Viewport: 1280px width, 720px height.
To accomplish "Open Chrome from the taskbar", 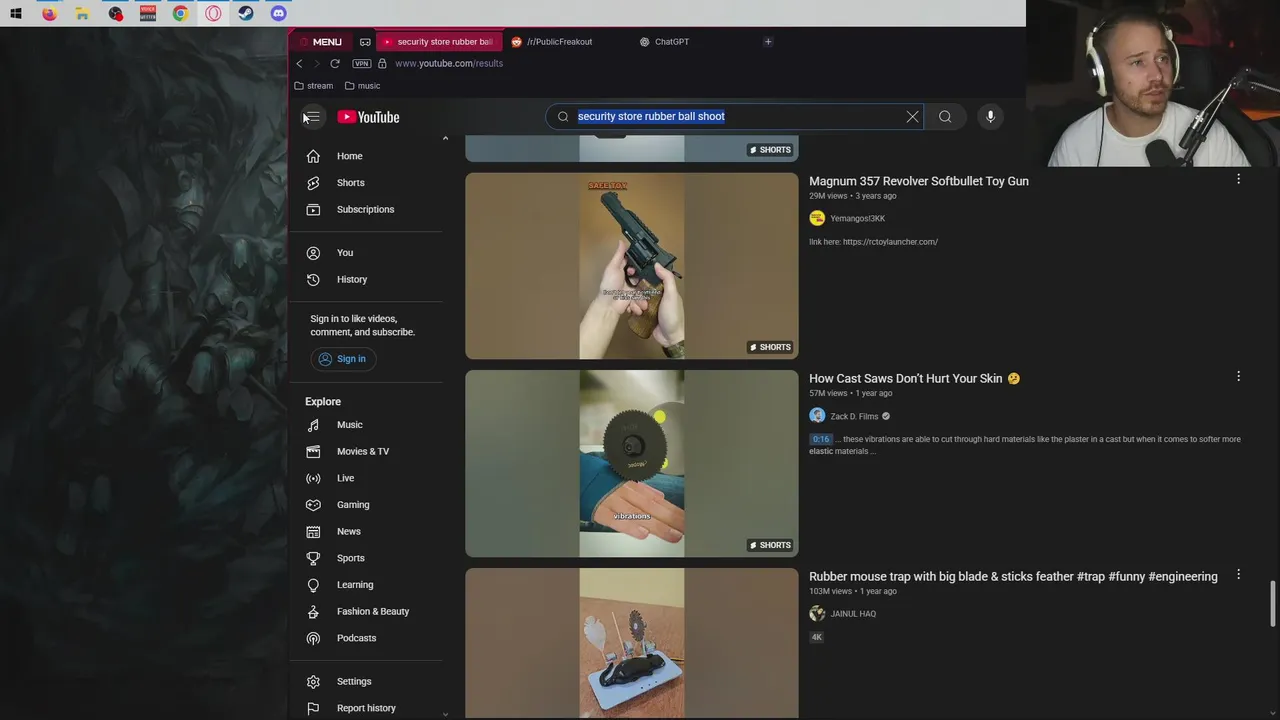I will pos(180,14).
